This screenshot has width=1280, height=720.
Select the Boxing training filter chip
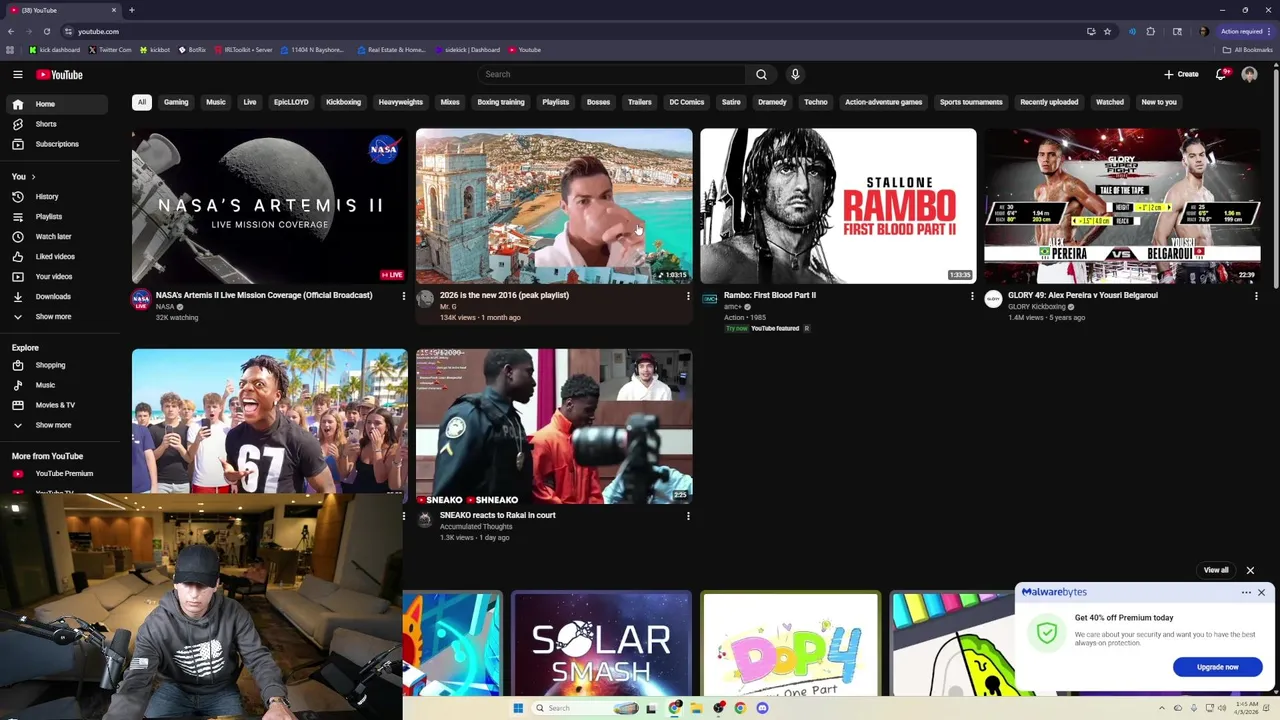[501, 102]
